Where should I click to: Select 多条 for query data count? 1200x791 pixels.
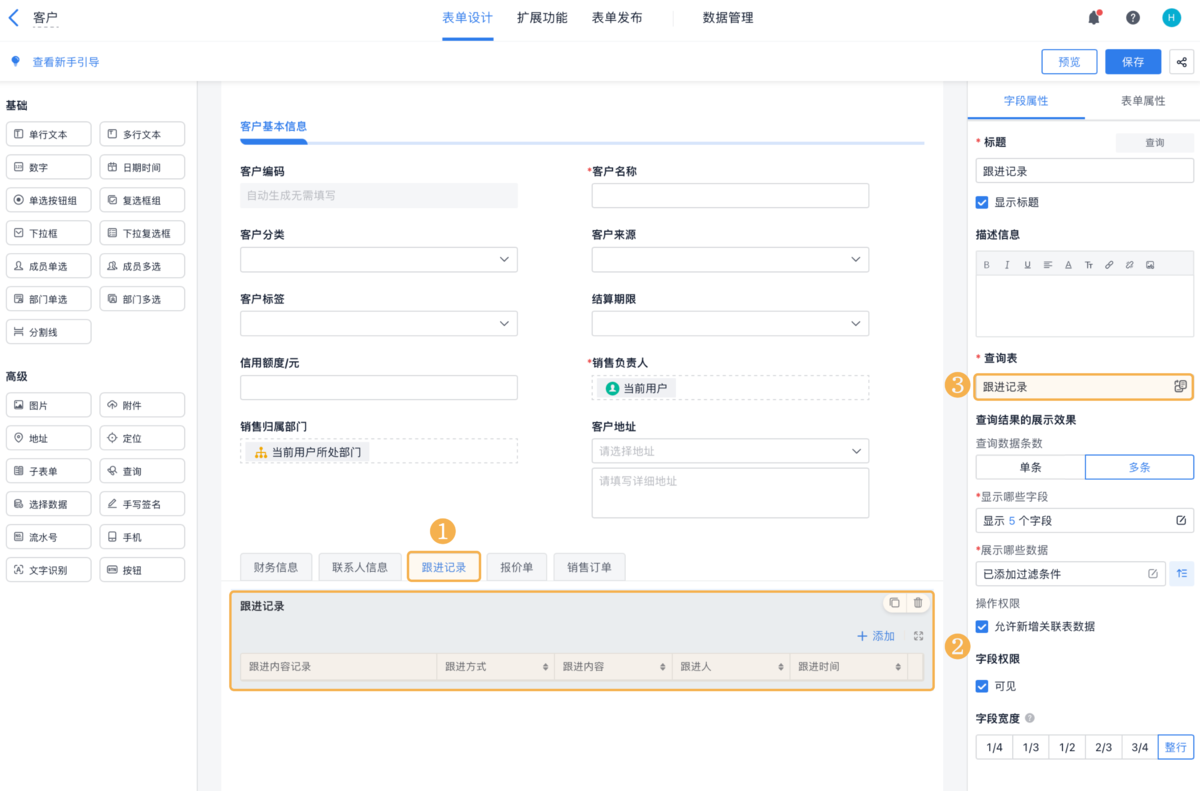point(1139,467)
